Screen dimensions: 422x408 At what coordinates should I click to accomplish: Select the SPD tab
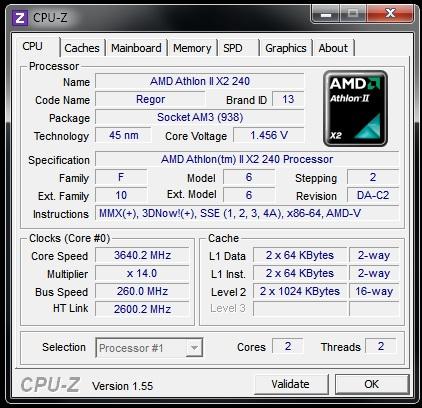point(238,48)
